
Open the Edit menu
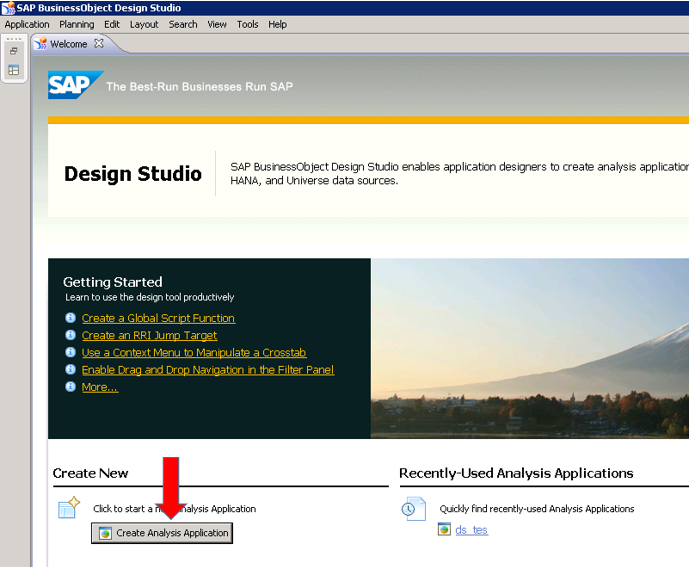(x=112, y=24)
